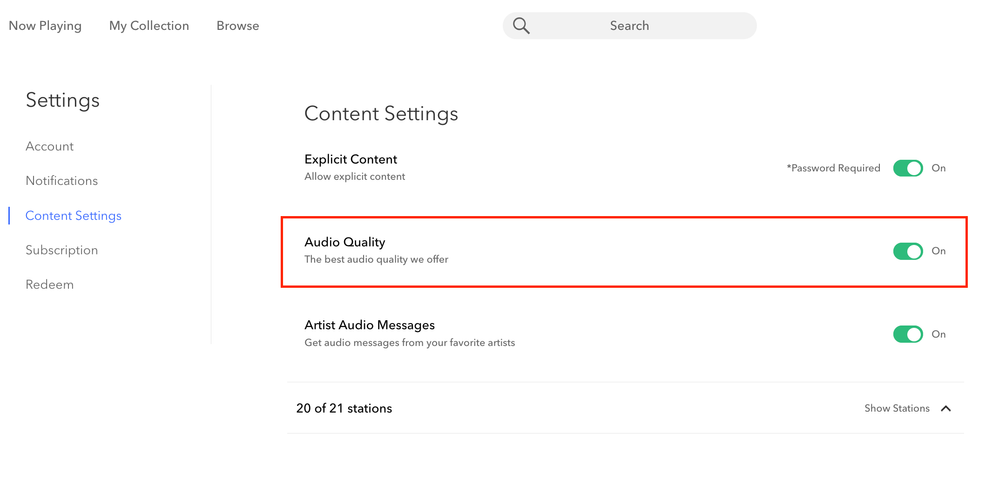Disable the Audio Quality toggle

[908, 251]
